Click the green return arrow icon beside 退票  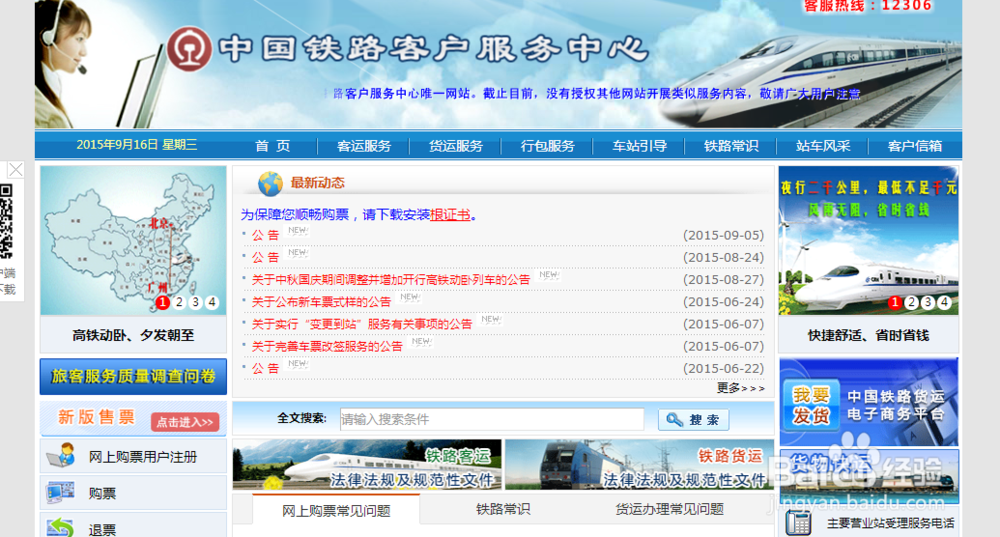pyautogui.click(x=61, y=527)
